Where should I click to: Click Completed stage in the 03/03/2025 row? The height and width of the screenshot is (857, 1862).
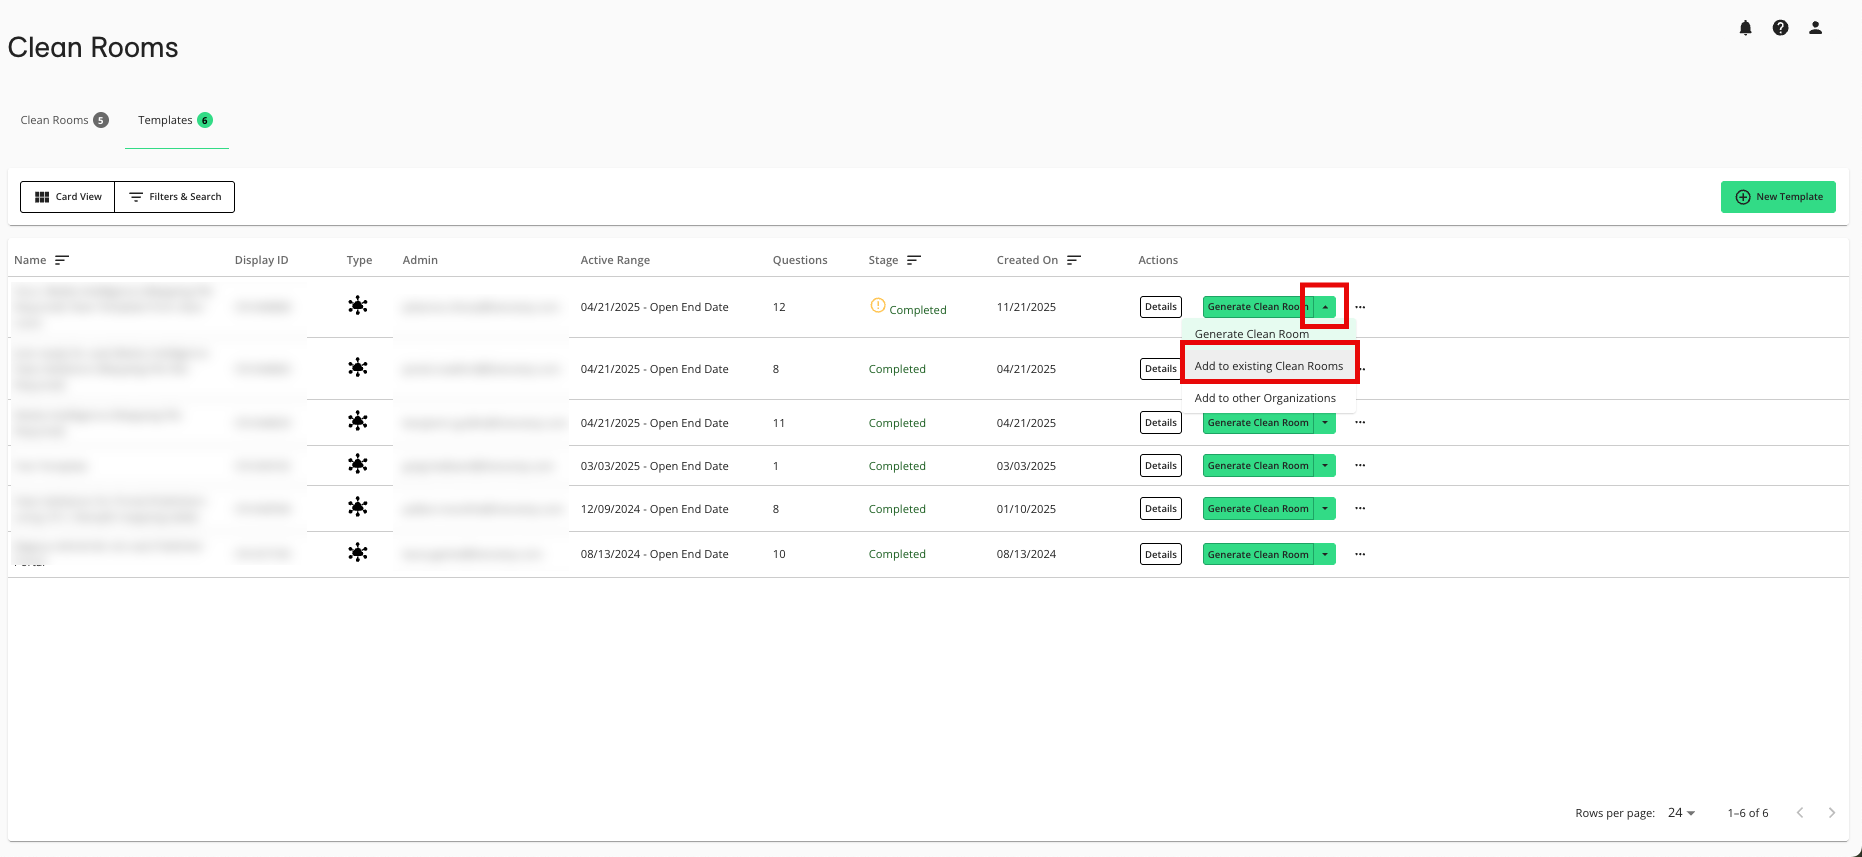pyautogui.click(x=897, y=466)
